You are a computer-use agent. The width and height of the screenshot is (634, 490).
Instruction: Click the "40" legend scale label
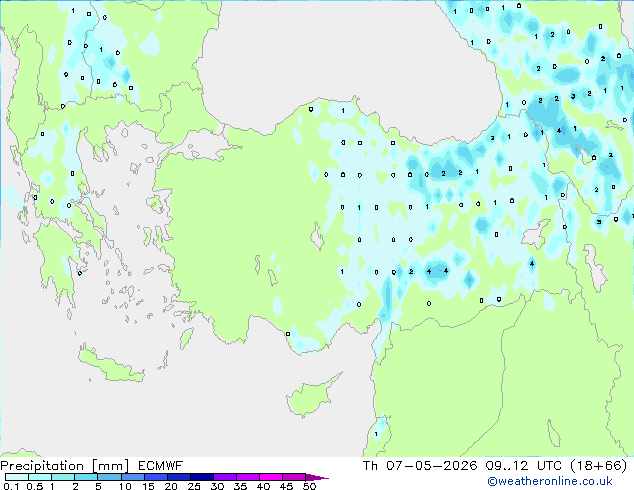263,486
